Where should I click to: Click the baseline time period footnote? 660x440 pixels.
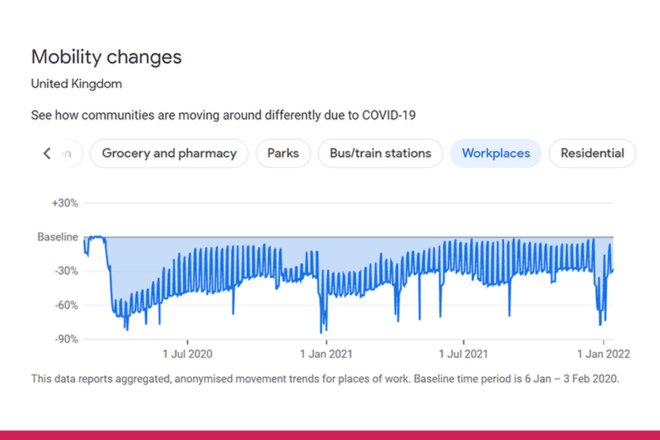[x=325, y=378]
